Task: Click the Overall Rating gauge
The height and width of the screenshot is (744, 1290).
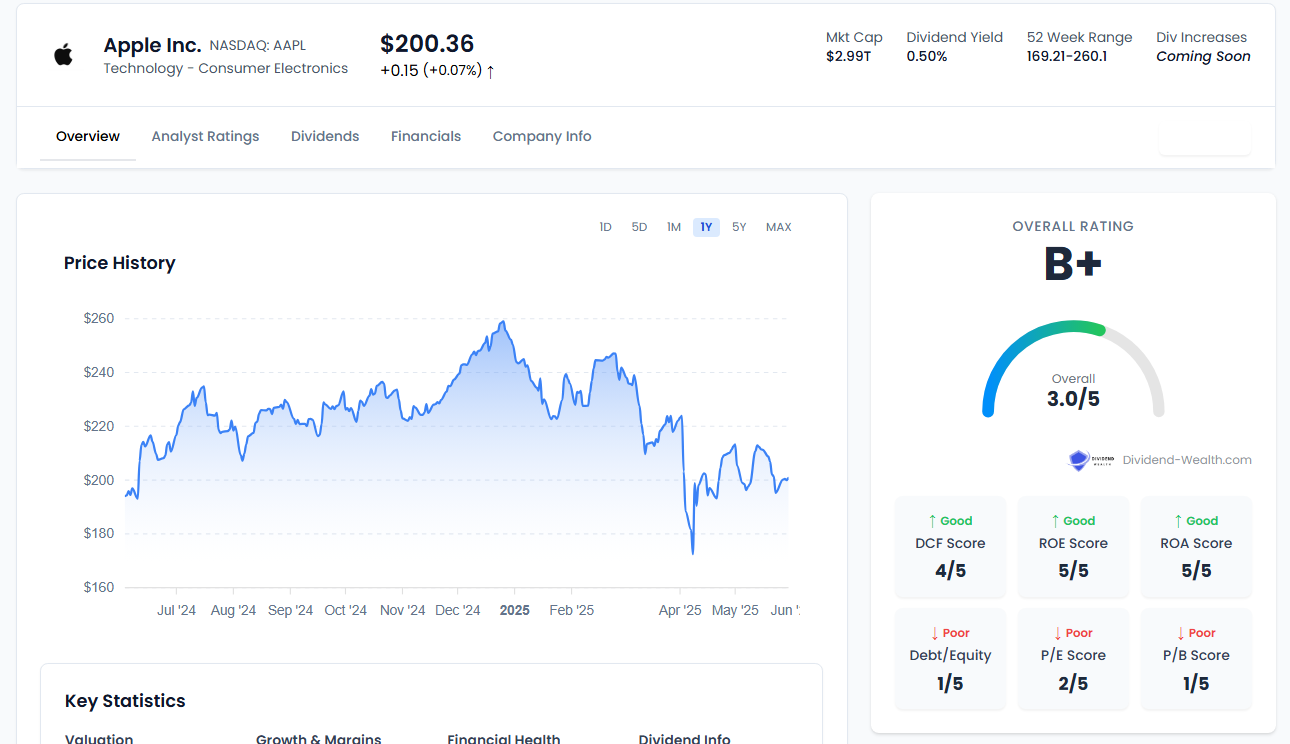Action: (x=1073, y=370)
